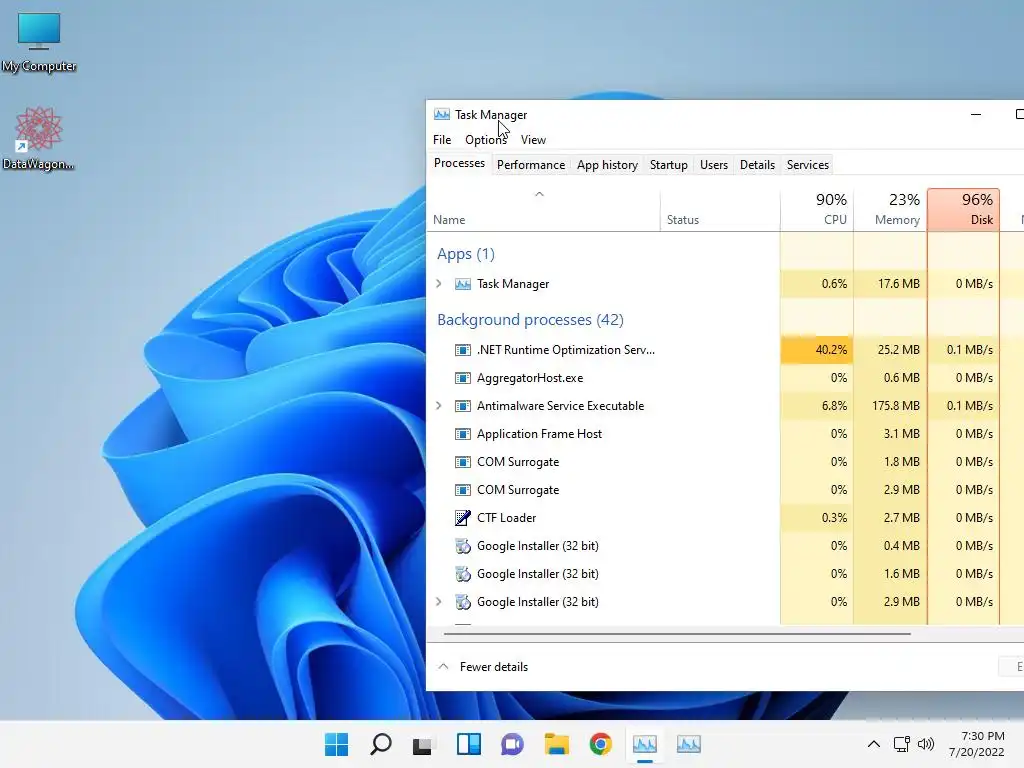Minimize the Task Manager window
The width and height of the screenshot is (1024, 768).
point(976,114)
